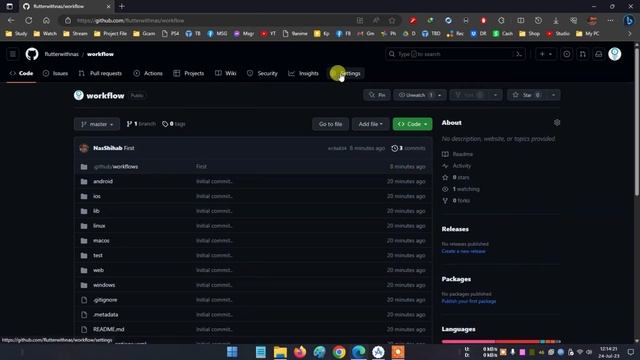Open the .github/workflows folder
Screen dimensions: 640x360
click(116, 167)
